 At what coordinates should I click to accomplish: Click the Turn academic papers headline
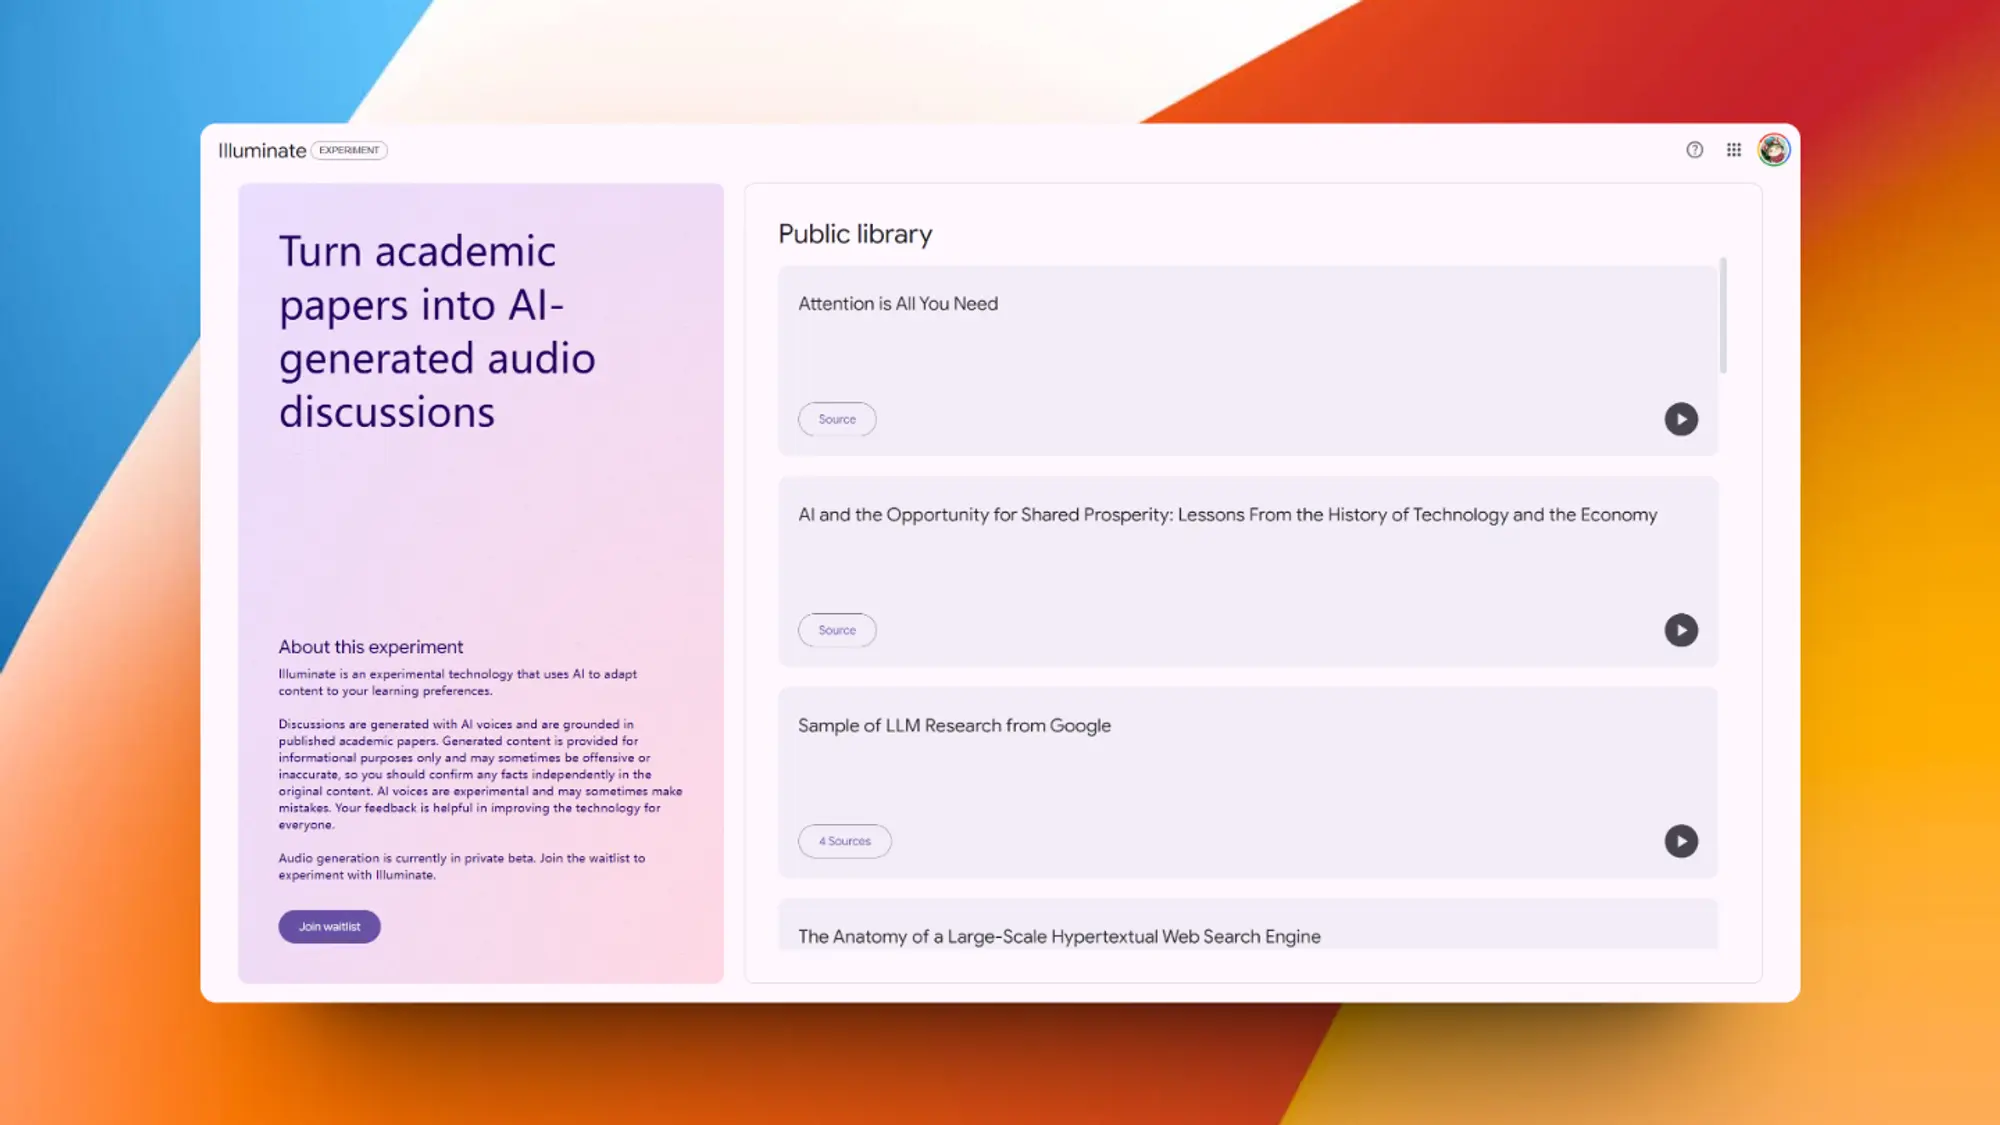(437, 331)
